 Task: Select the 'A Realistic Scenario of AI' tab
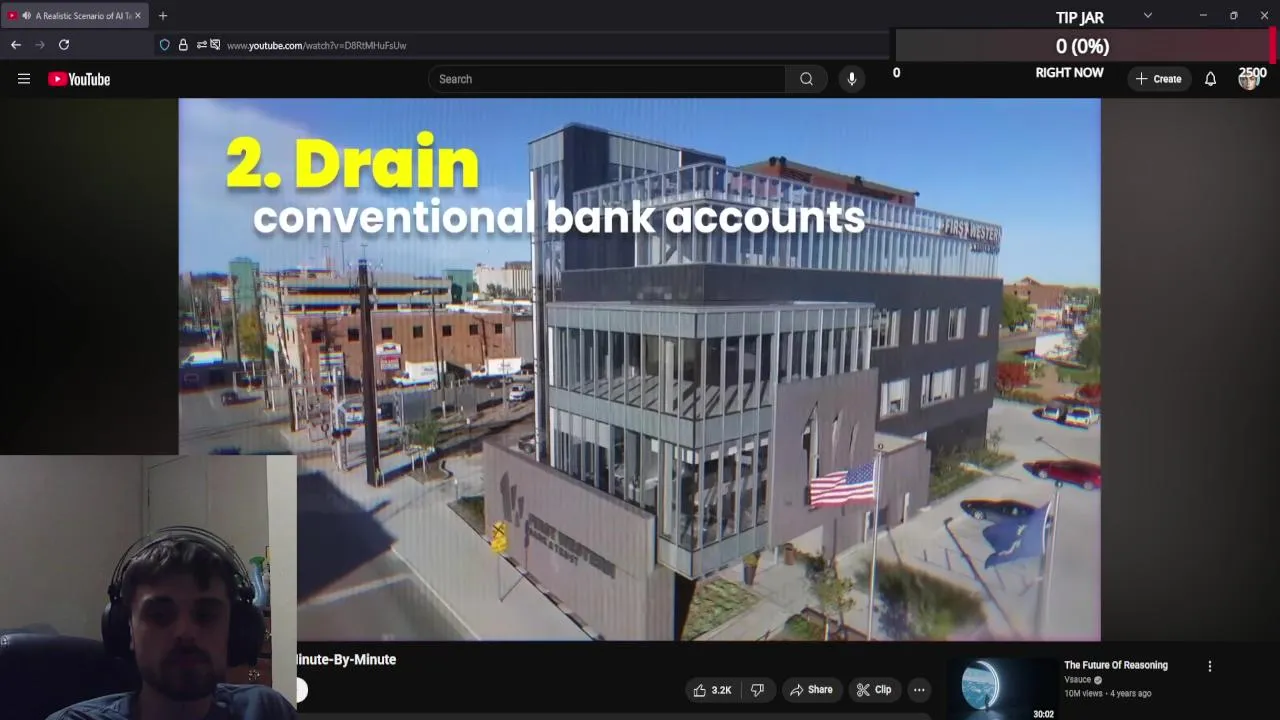(x=77, y=16)
